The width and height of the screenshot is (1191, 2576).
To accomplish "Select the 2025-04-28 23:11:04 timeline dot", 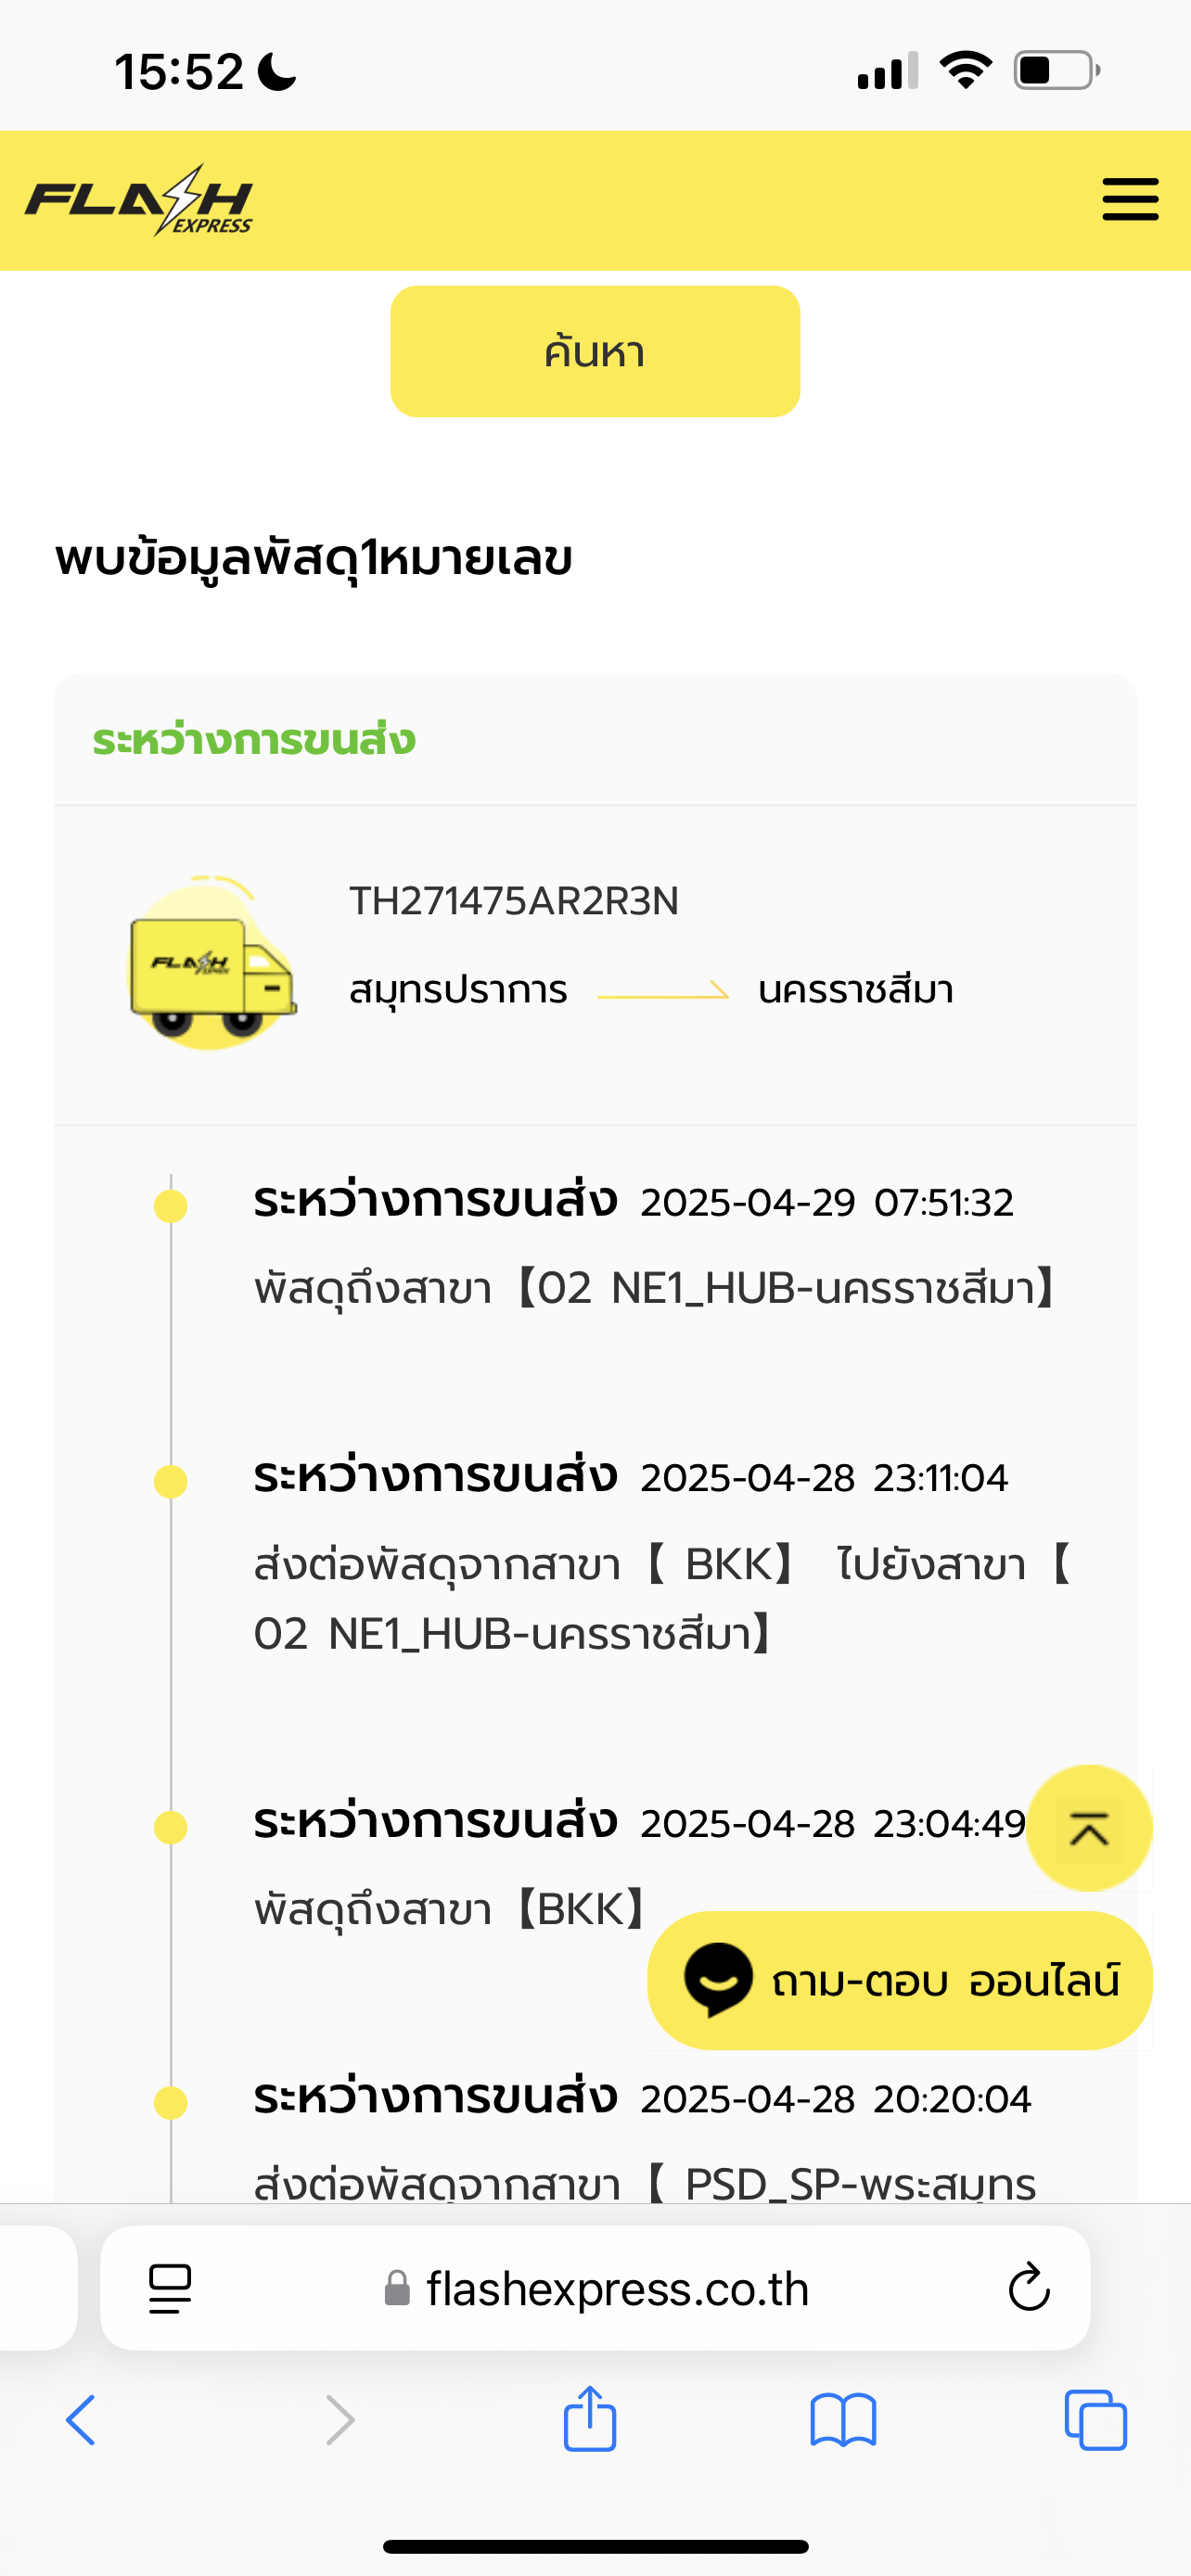I will click(x=171, y=1481).
